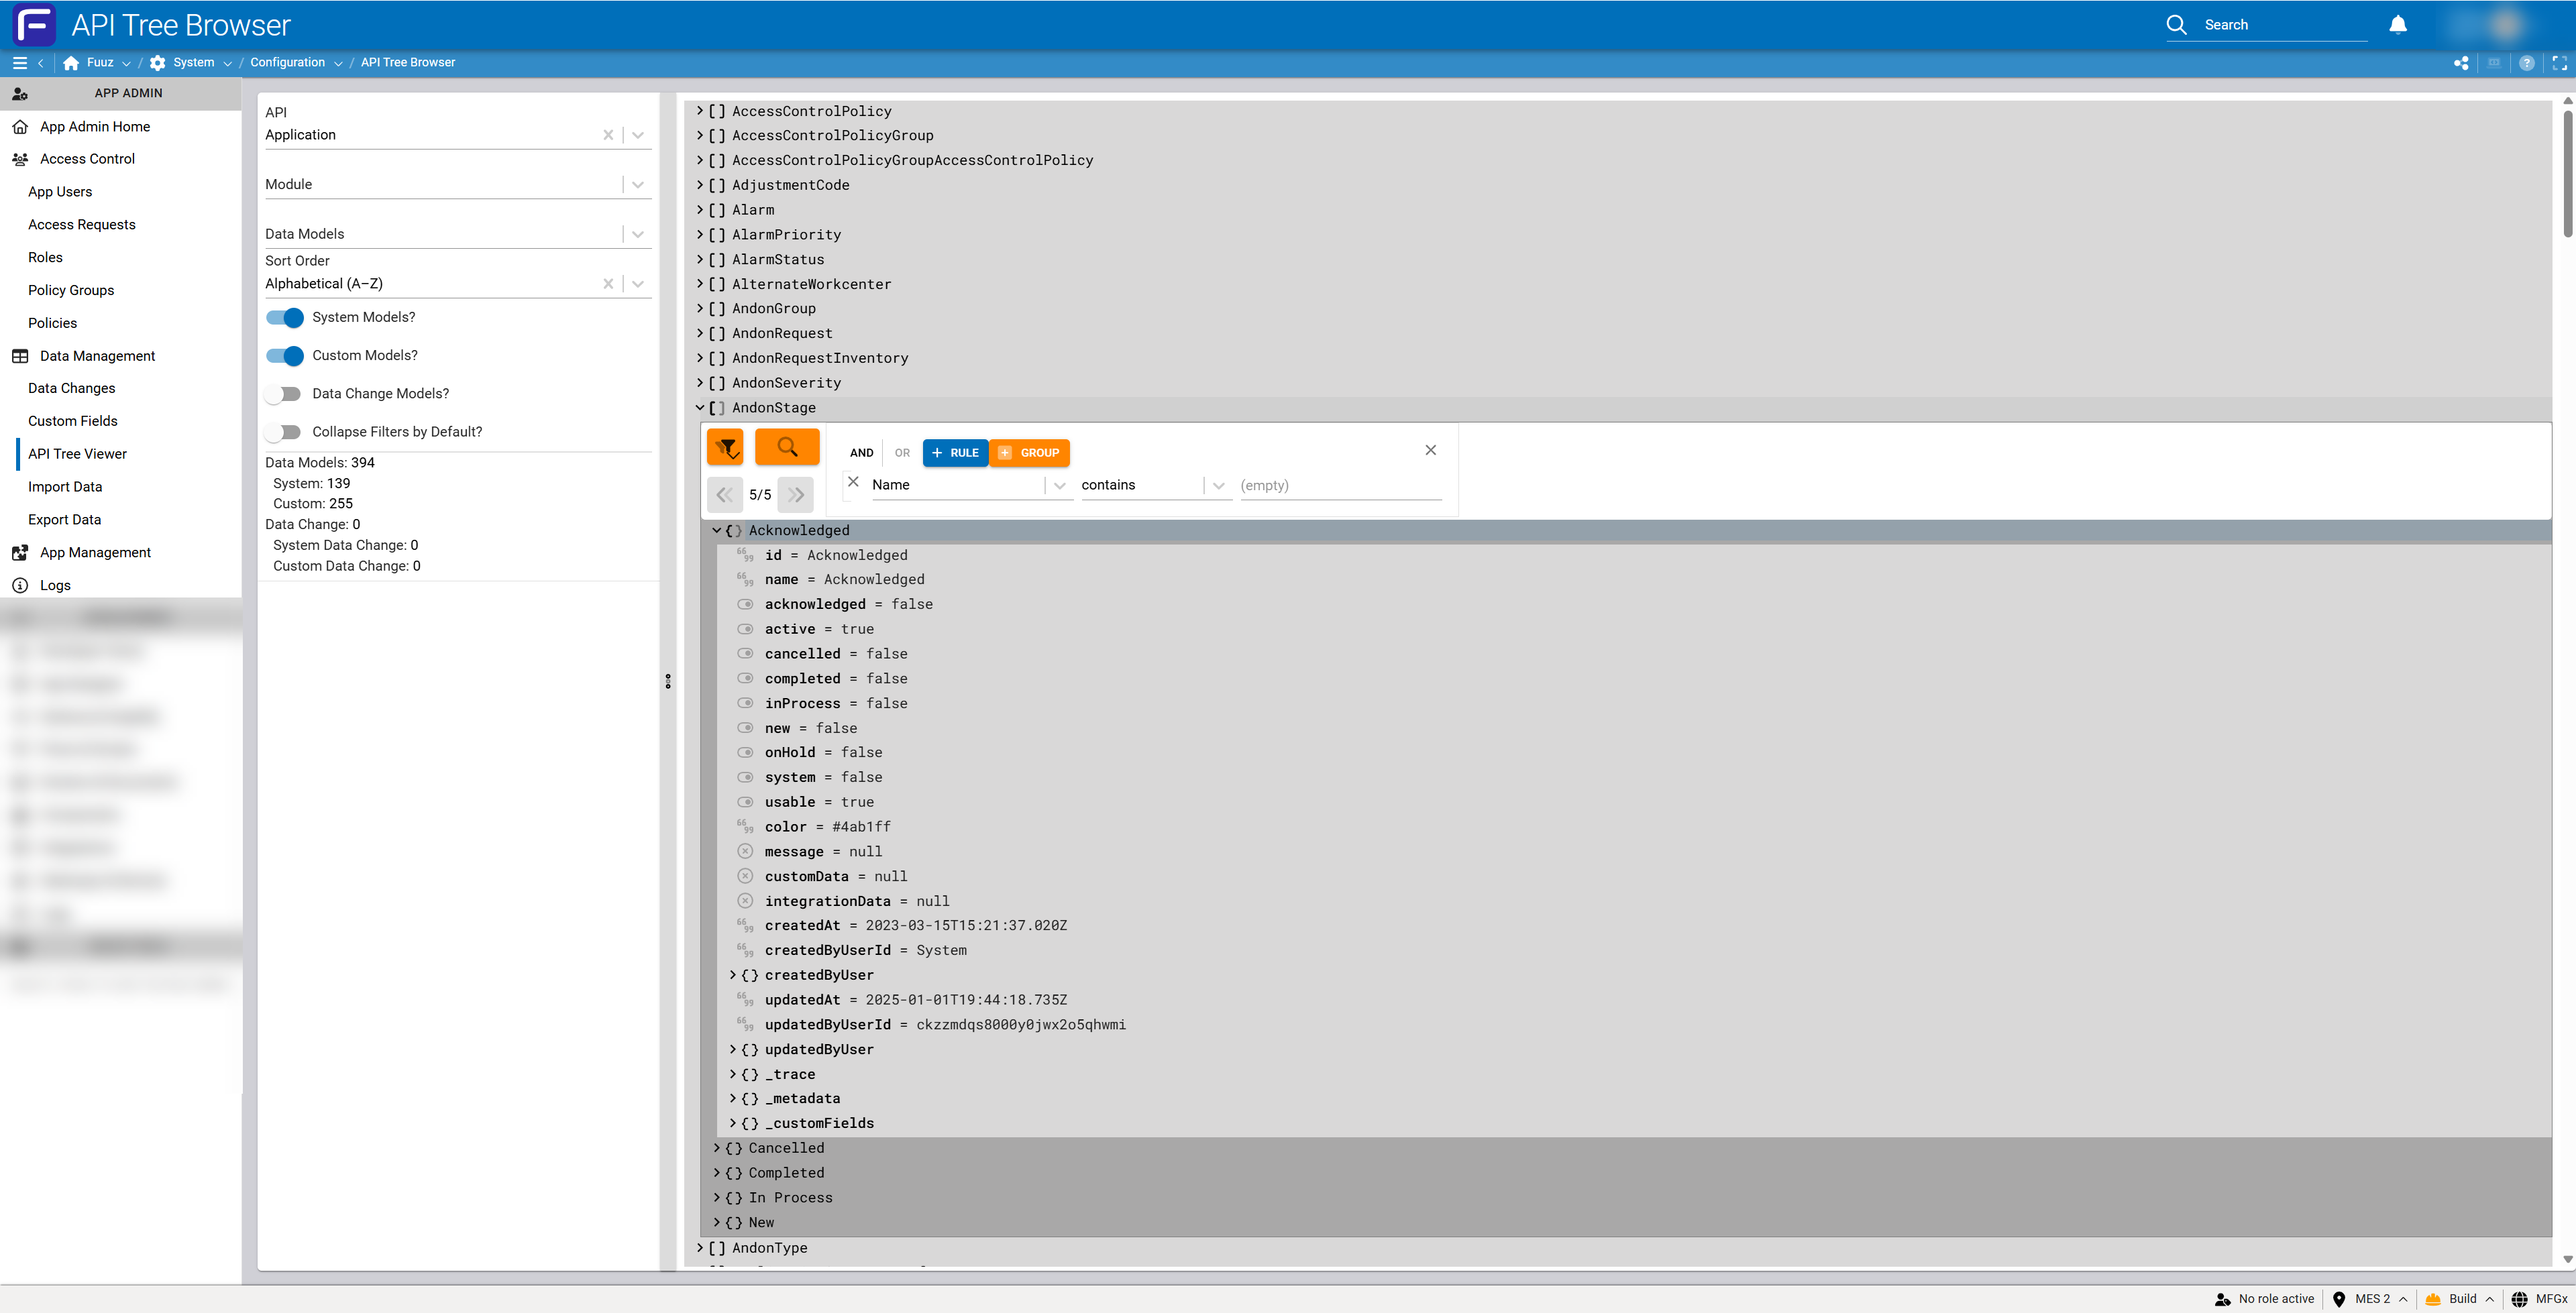Select OR filter combinator
Screen dimensions: 2576x1313
[902, 453]
